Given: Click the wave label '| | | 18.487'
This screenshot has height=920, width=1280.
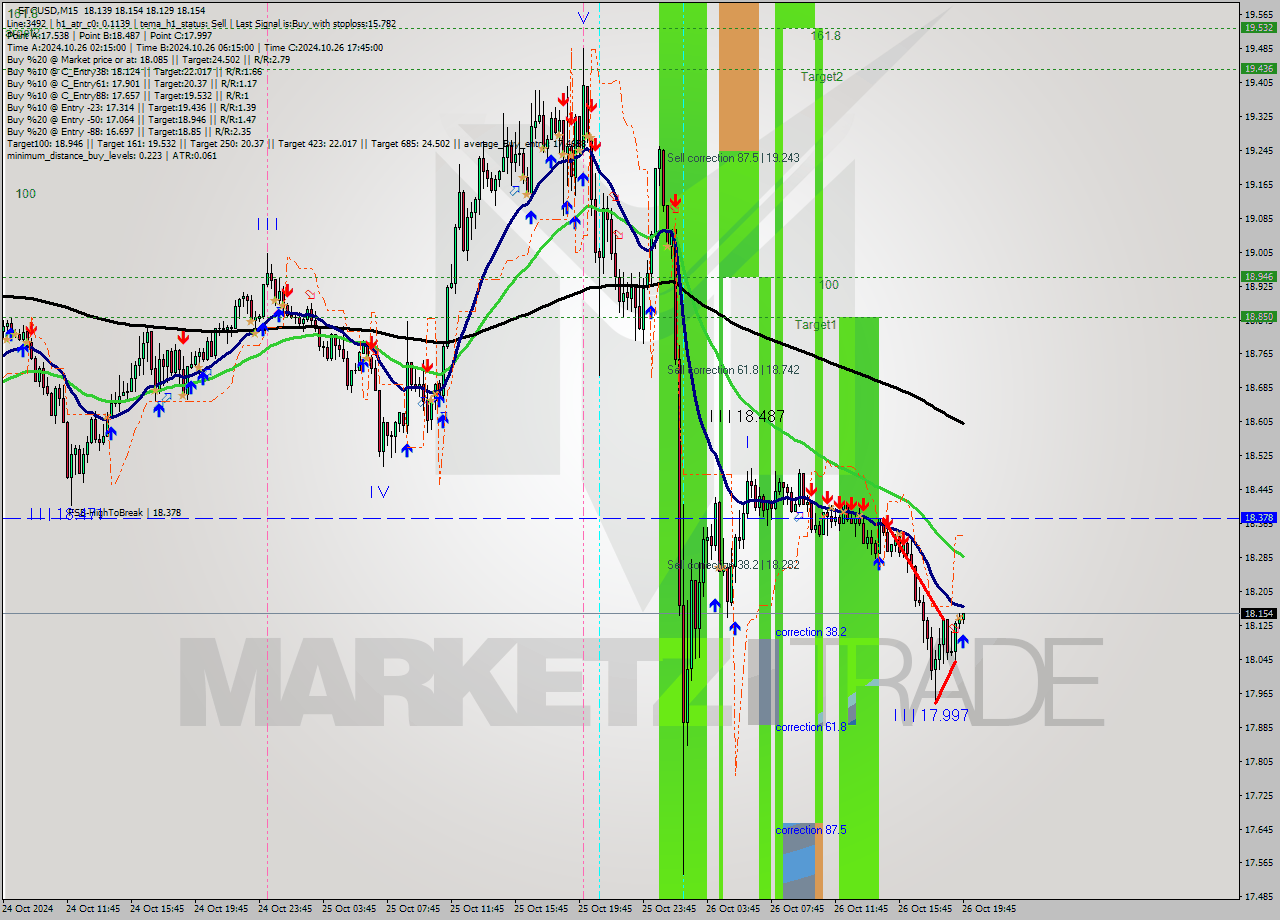Looking at the screenshot, I should point(747,416).
